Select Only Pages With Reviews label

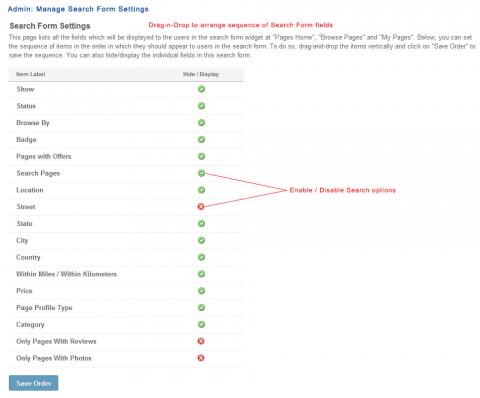tap(56, 341)
